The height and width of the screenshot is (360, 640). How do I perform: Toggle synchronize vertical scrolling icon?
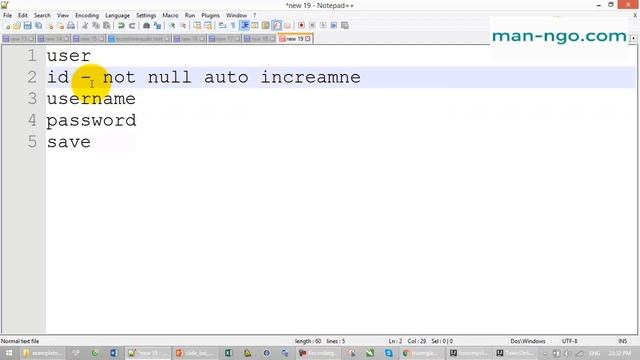point(197,26)
